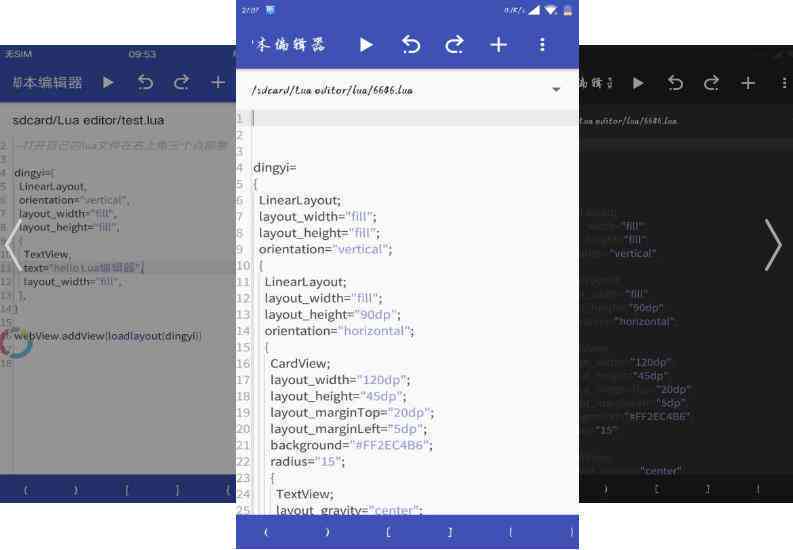The width and height of the screenshot is (793, 550).
Task: Place the cursor on empty line 1 of the center editor
Action: (x=415, y=118)
